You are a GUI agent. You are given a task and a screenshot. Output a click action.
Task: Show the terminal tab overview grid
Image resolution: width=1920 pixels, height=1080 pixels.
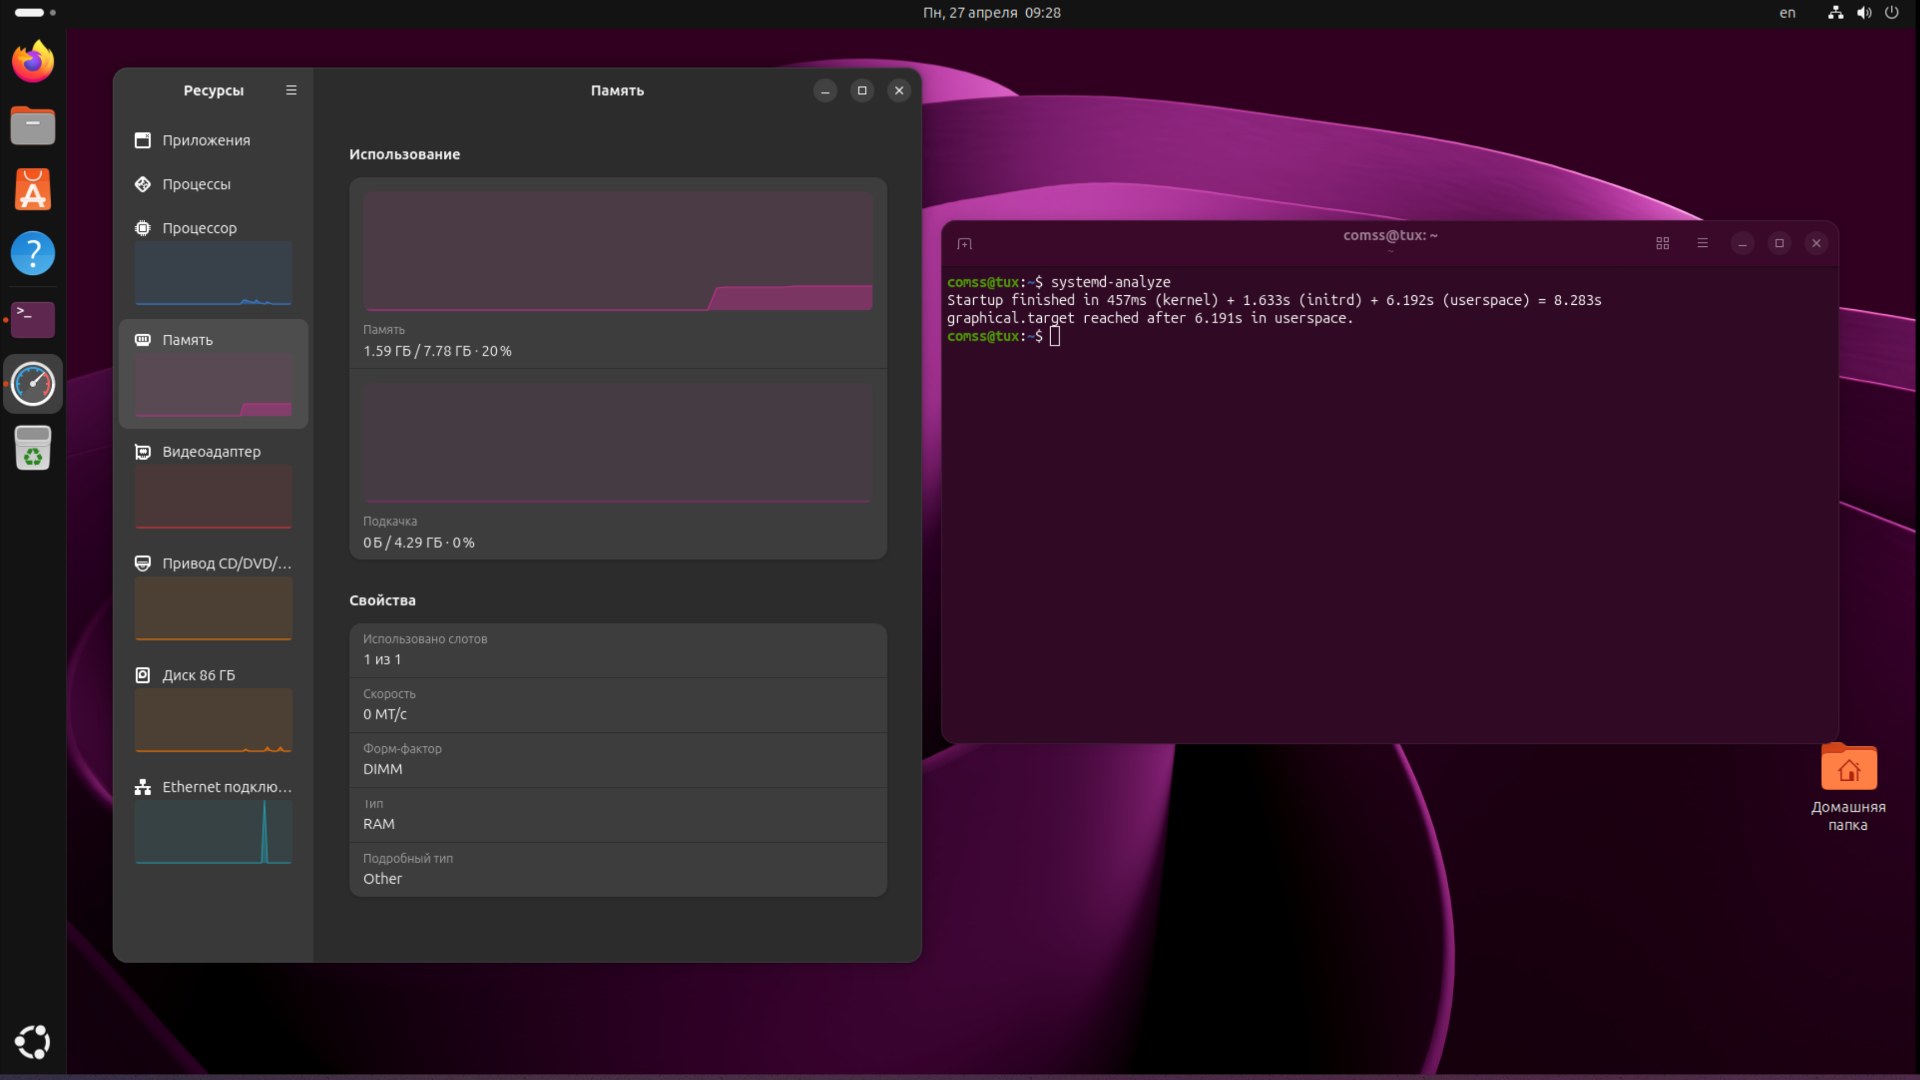[1662, 244]
